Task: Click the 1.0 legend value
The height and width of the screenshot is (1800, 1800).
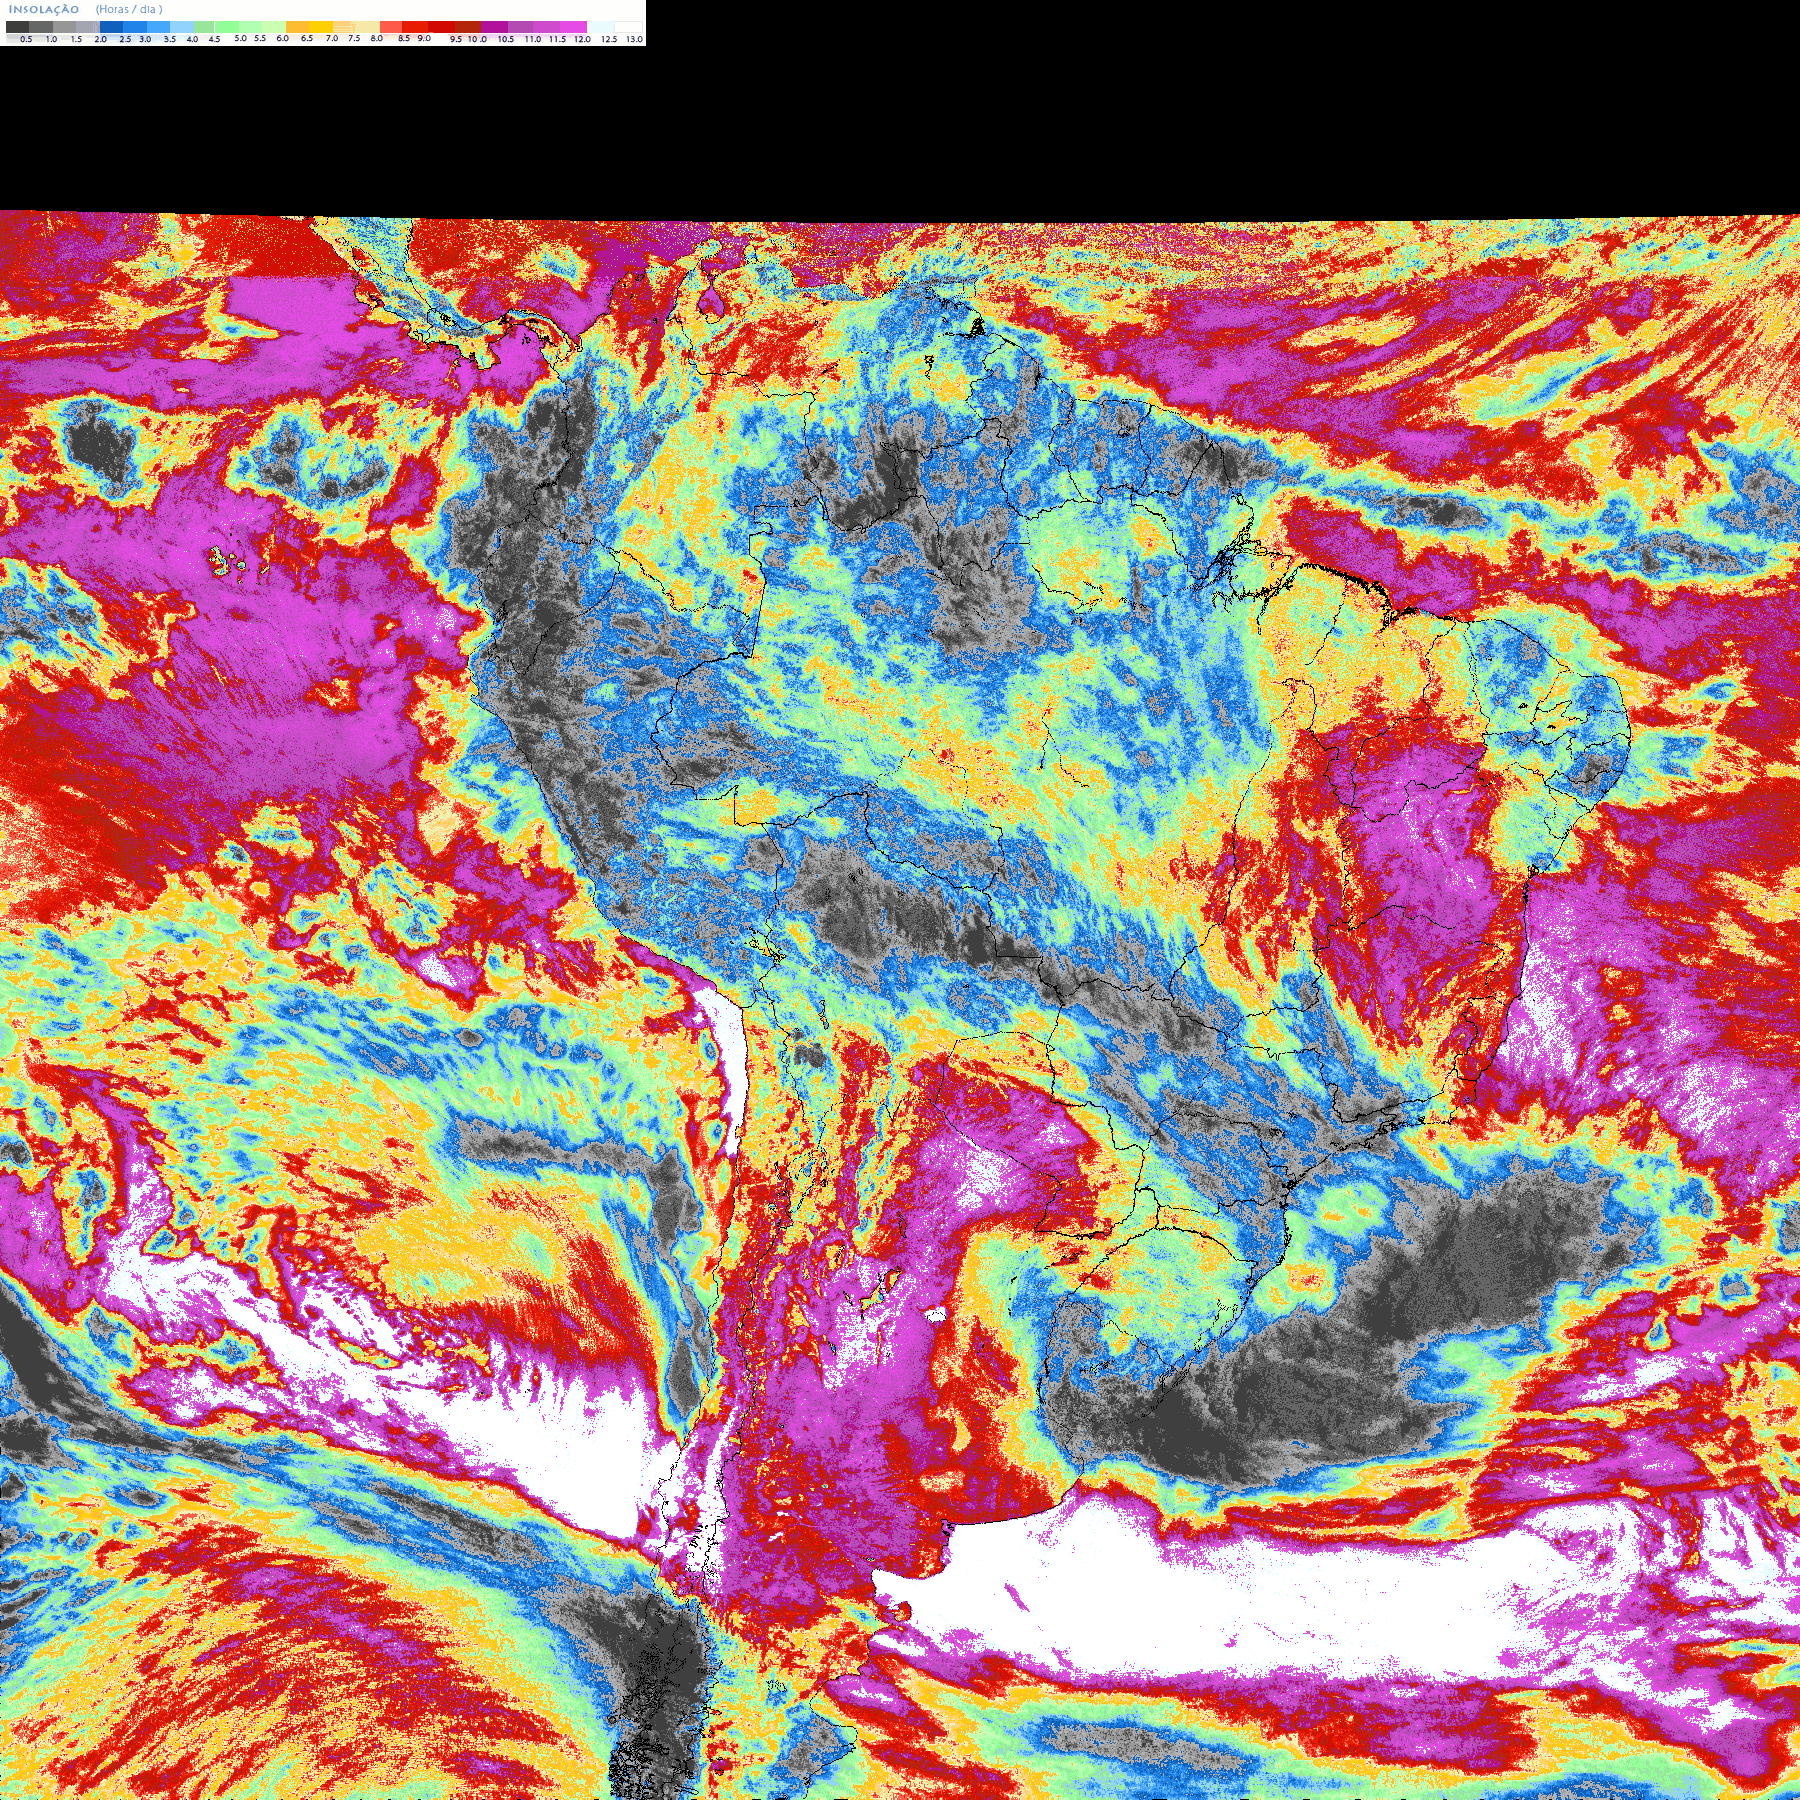Action: point(51,39)
